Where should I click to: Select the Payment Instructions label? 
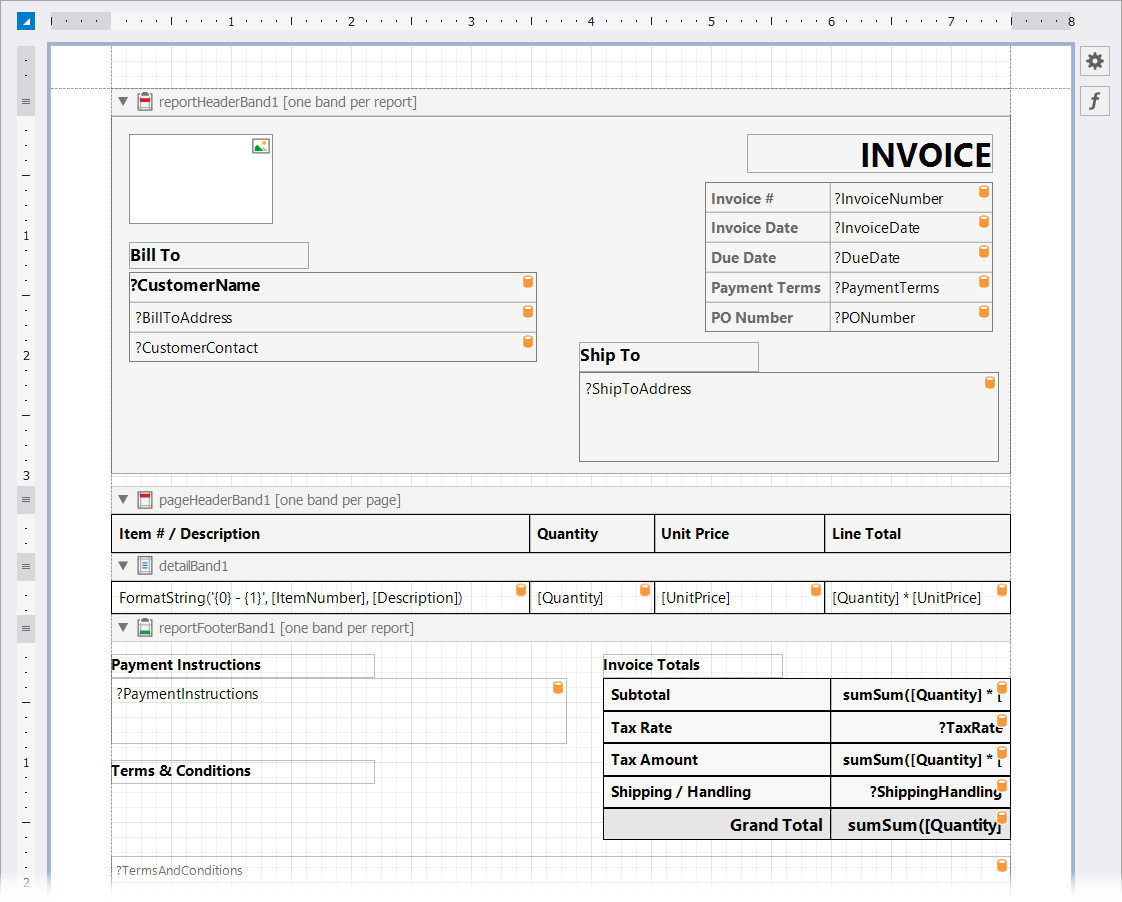pos(243,665)
